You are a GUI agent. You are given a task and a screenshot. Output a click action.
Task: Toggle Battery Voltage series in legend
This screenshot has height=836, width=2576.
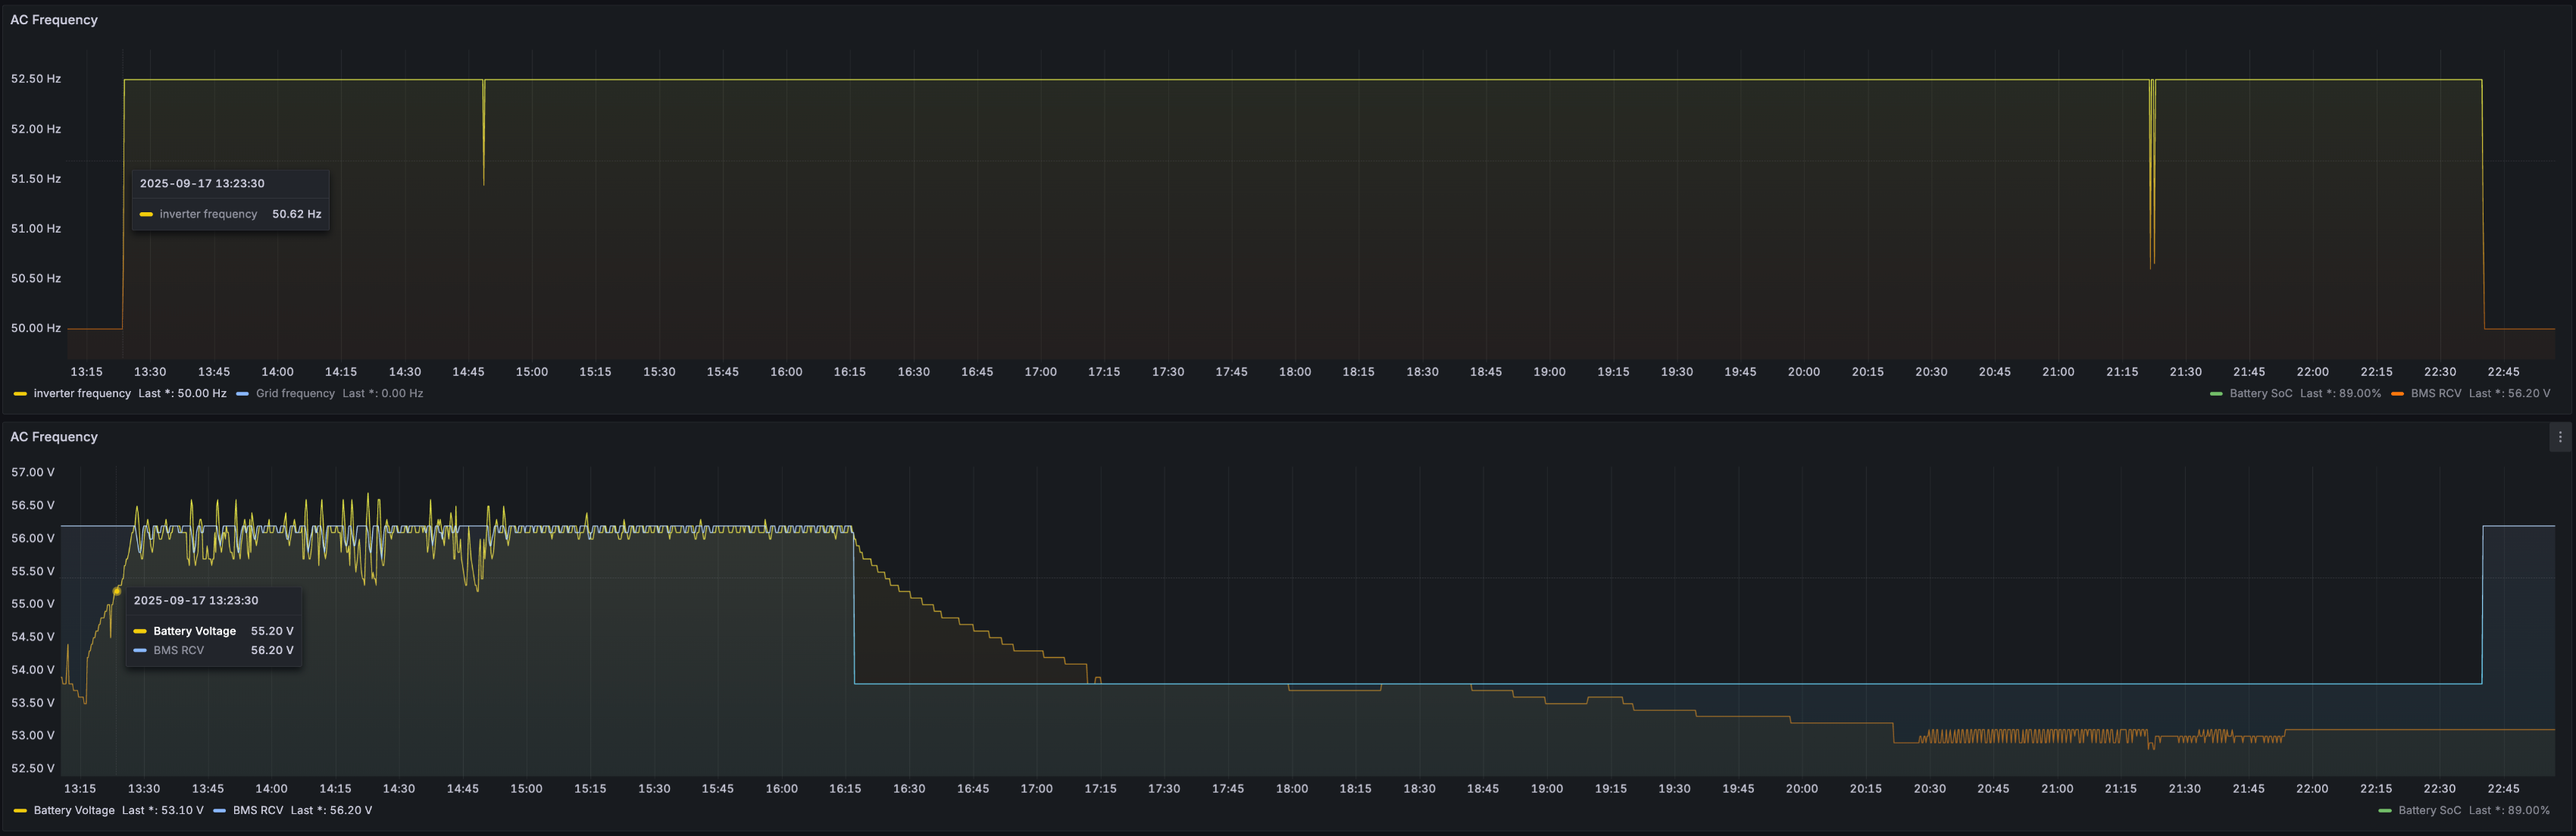[x=74, y=811]
